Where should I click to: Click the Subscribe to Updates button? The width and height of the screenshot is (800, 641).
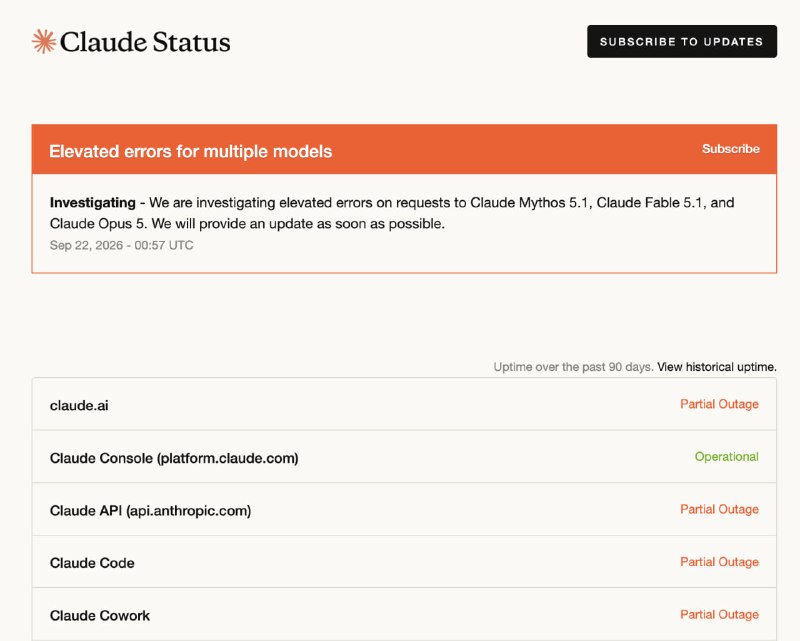tap(682, 41)
